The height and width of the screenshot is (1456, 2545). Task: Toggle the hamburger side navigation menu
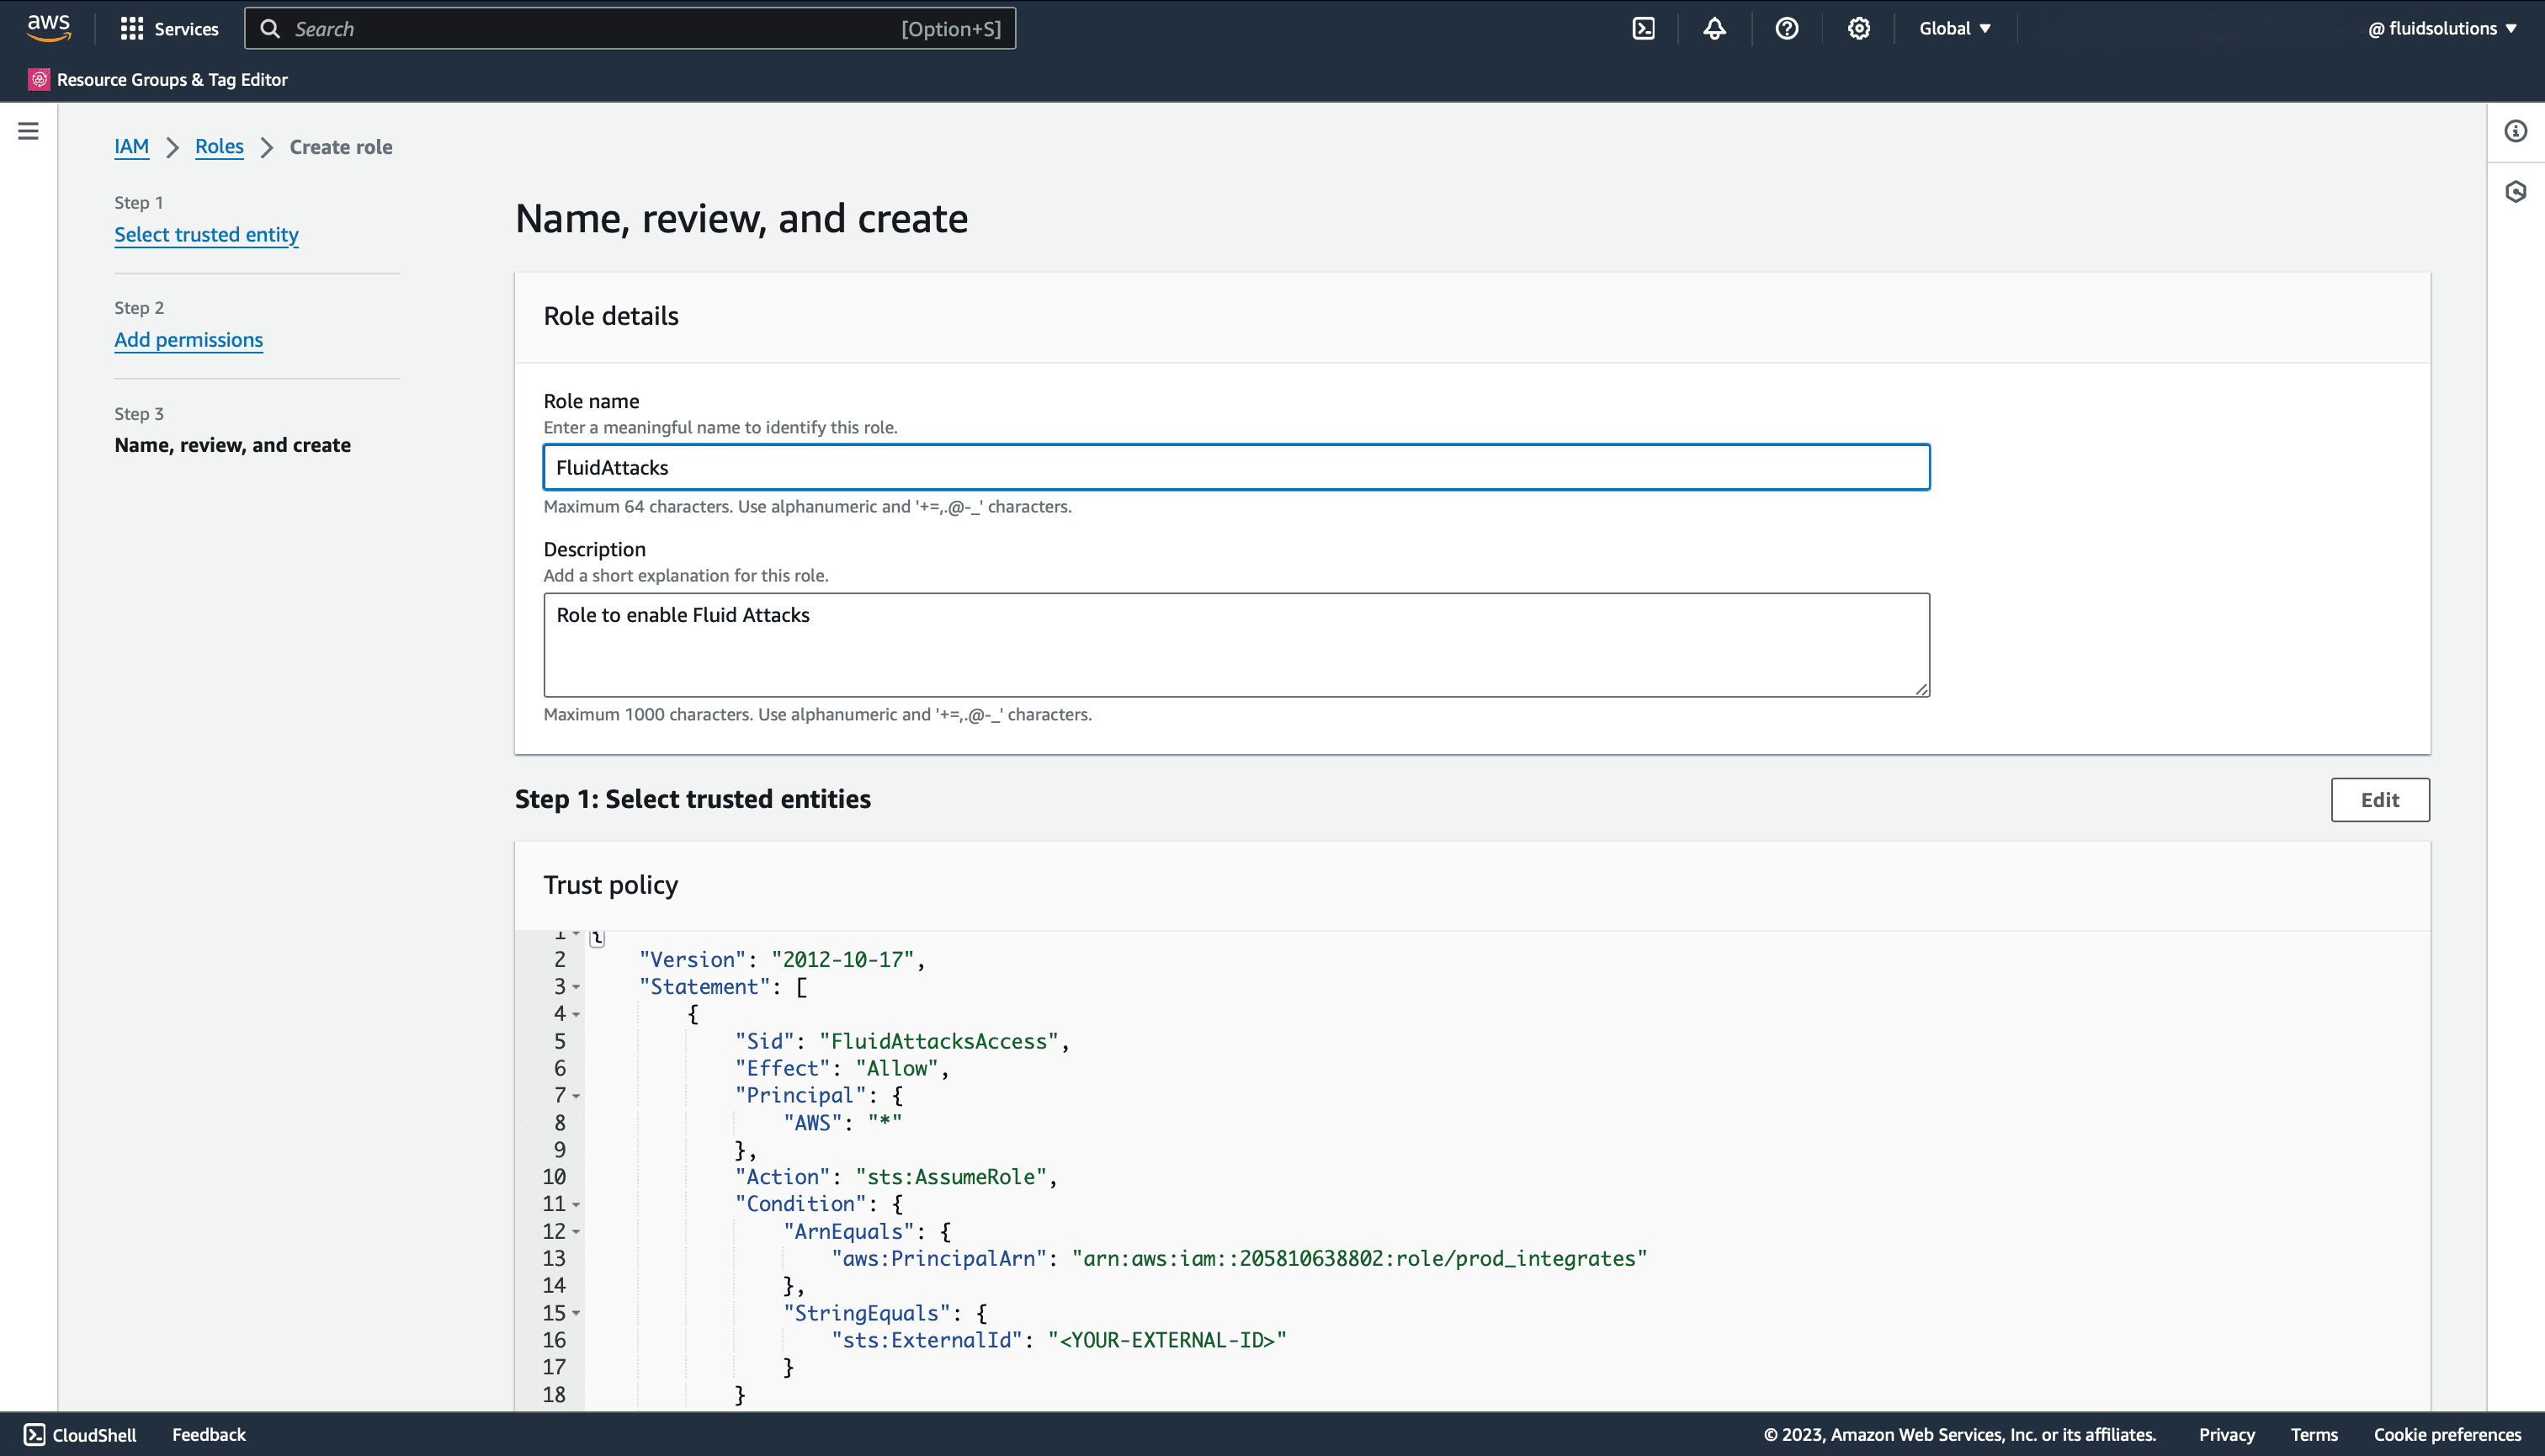[x=28, y=131]
